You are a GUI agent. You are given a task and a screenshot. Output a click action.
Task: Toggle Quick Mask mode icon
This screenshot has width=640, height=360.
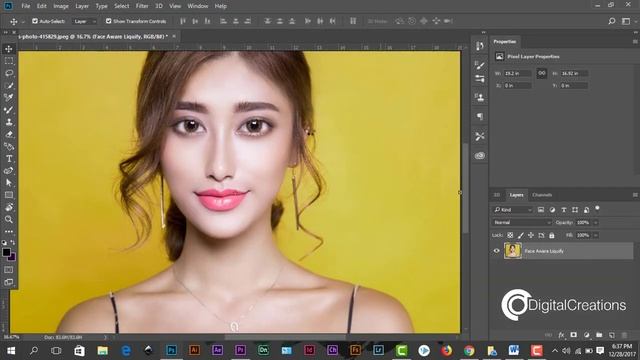pos(9,270)
